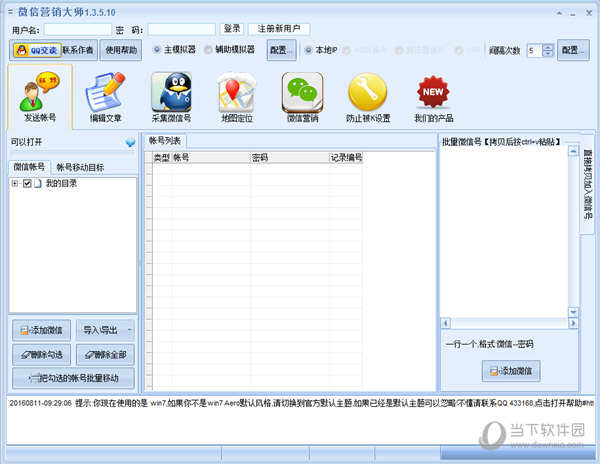Click 把勾选的帐号批量移动 button

pos(73,378)
